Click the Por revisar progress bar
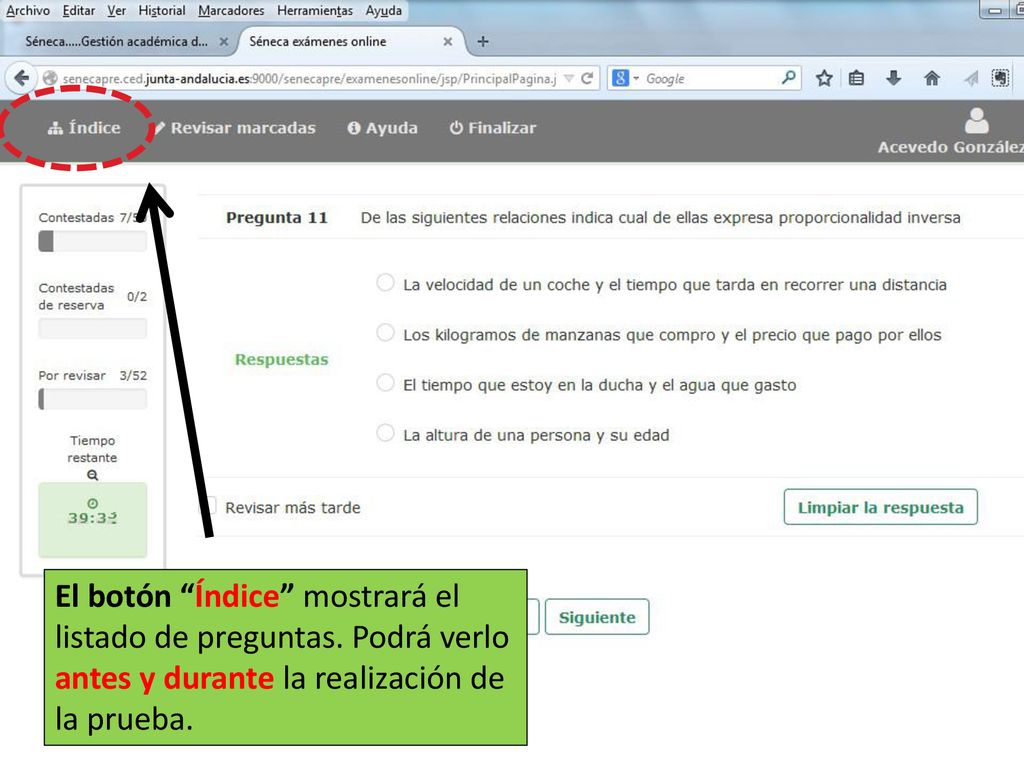This screenshot has height=768, width=1024. pos(92,399)
